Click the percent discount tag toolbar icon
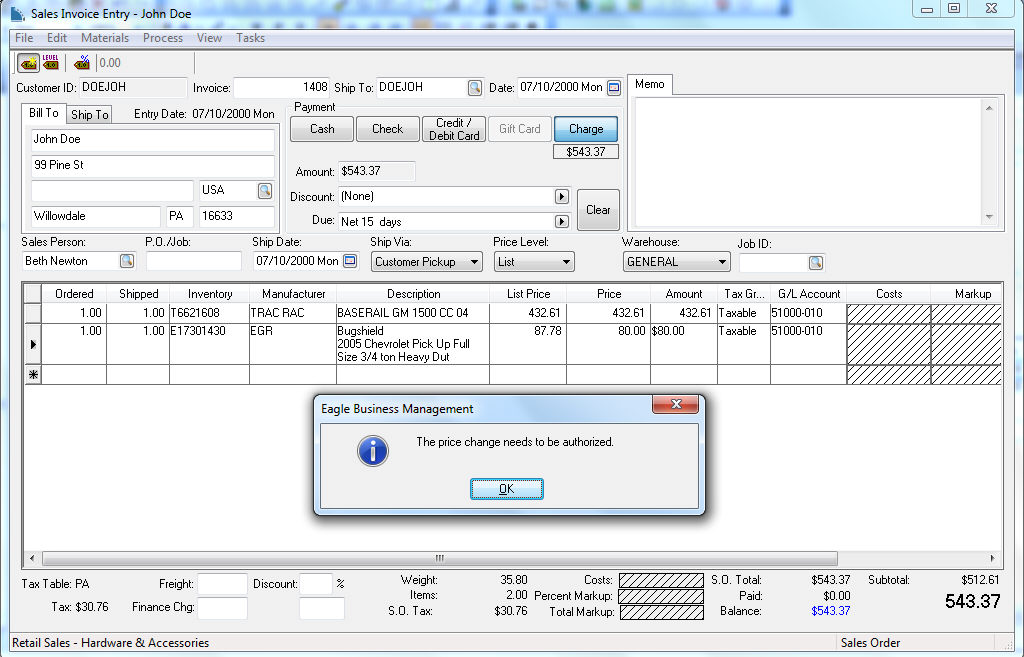Image resolution: width=1024 pixels, height=657 pixels. coord(82,63)
